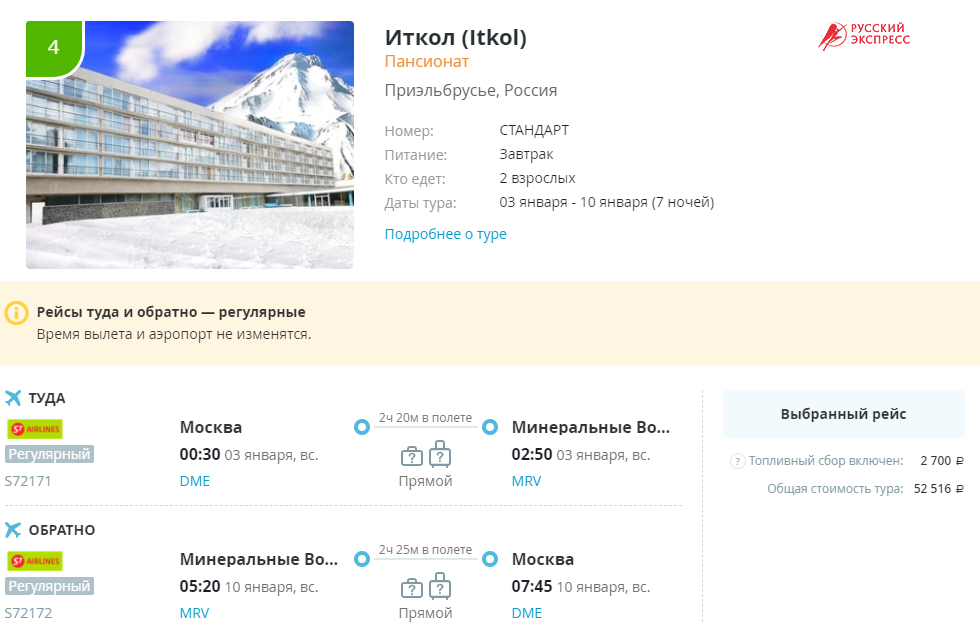
Task: Click the DME departure airport link on outbound
Action: (195, 481)
